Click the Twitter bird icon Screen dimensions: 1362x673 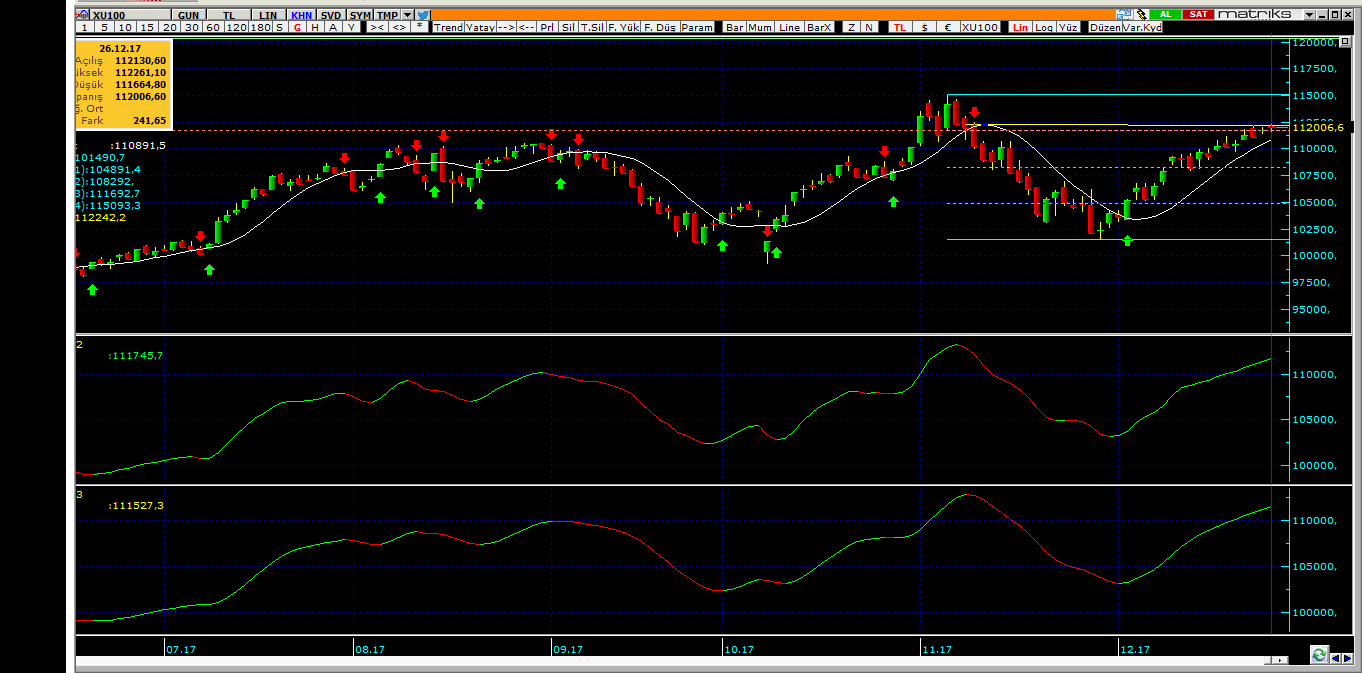[x=423, y=15]
